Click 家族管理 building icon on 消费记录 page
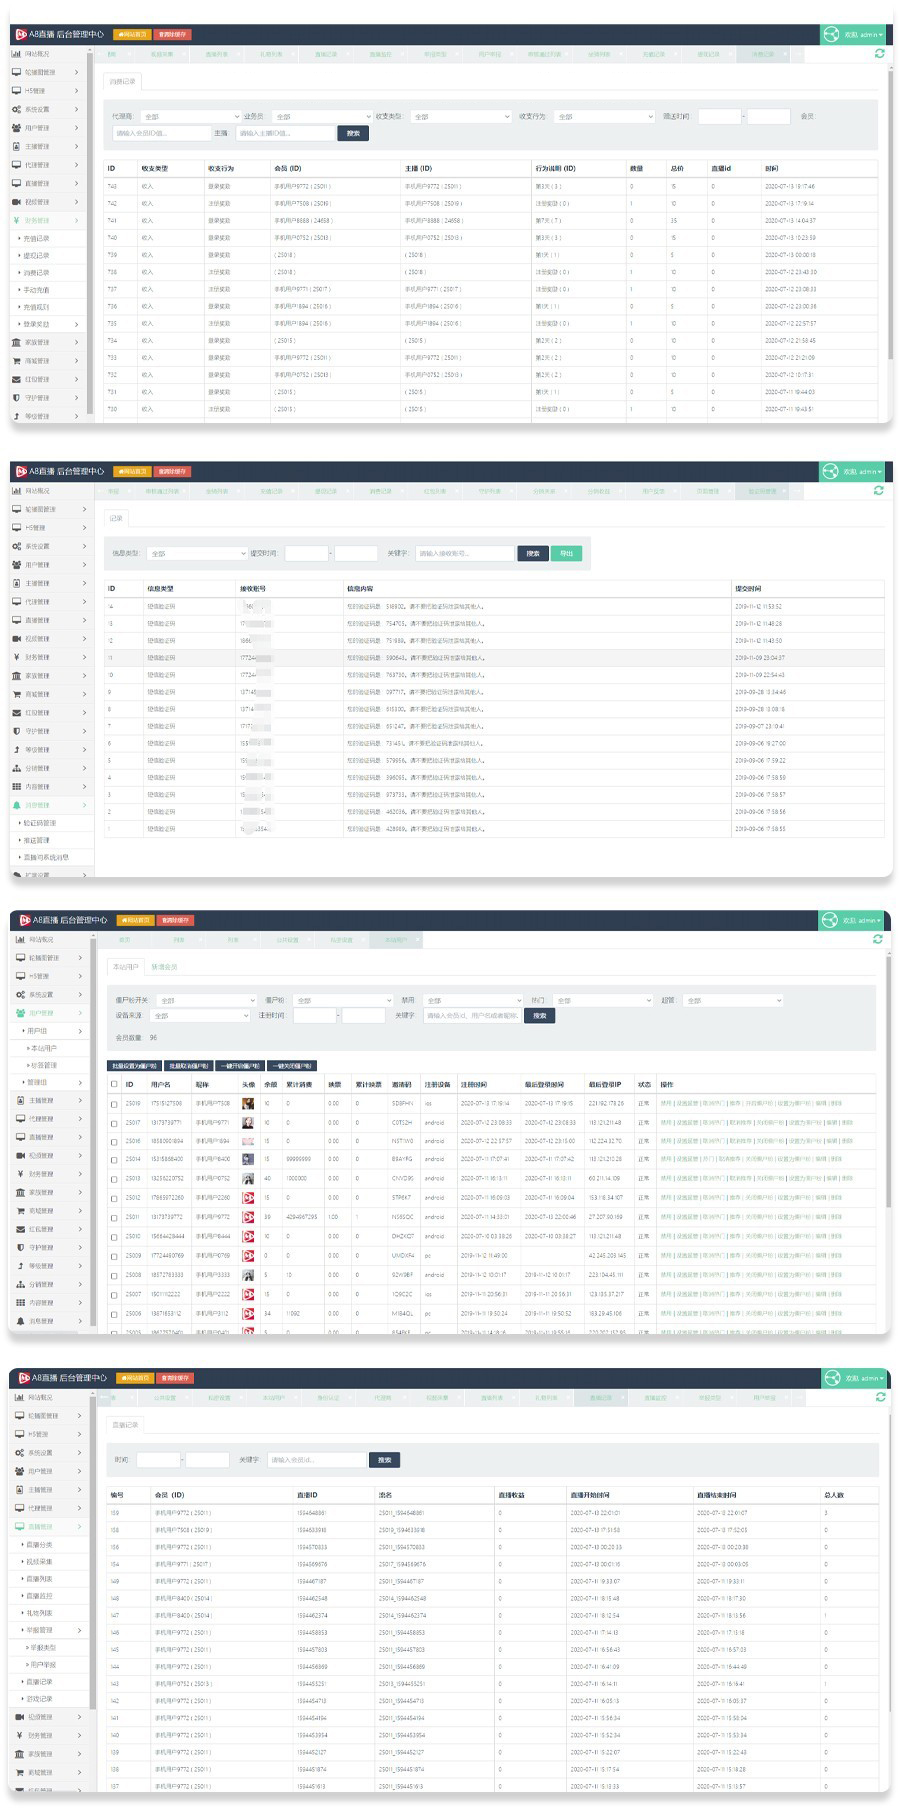 pyautogui.click(x=16, y=342)
